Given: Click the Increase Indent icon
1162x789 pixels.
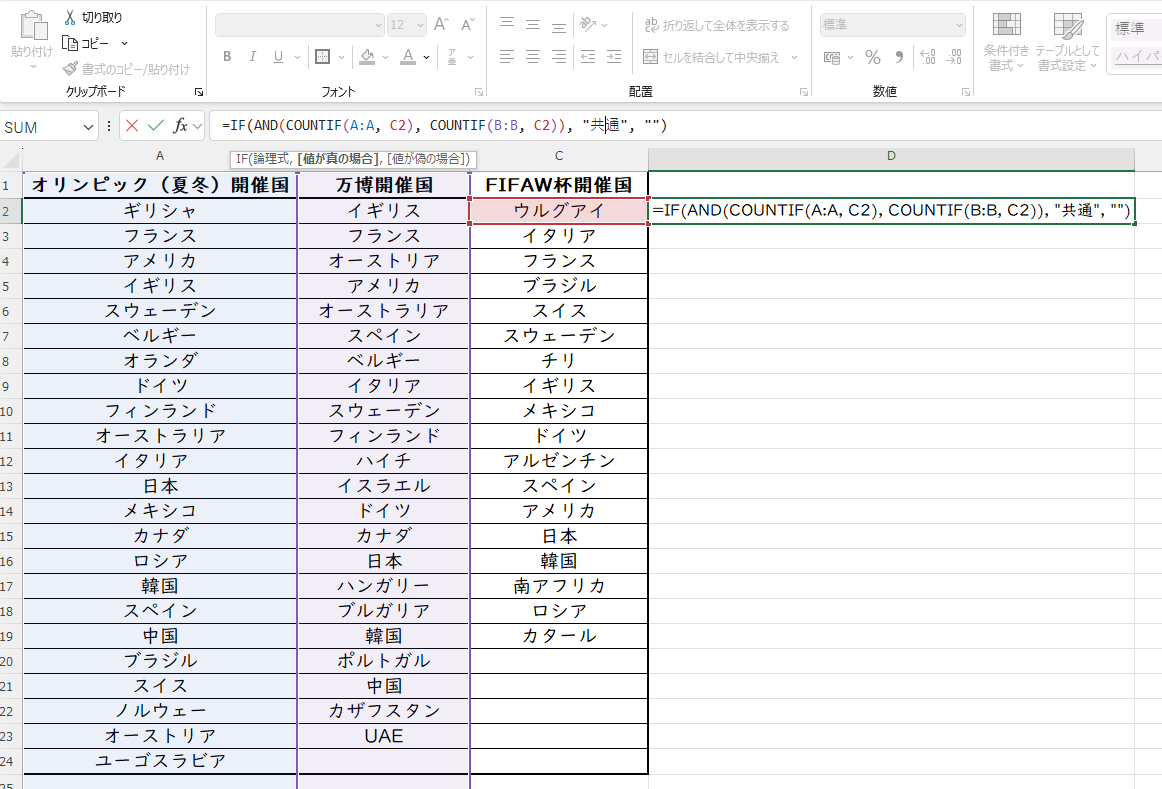Looking at the screenshot, I should [614, 56].
